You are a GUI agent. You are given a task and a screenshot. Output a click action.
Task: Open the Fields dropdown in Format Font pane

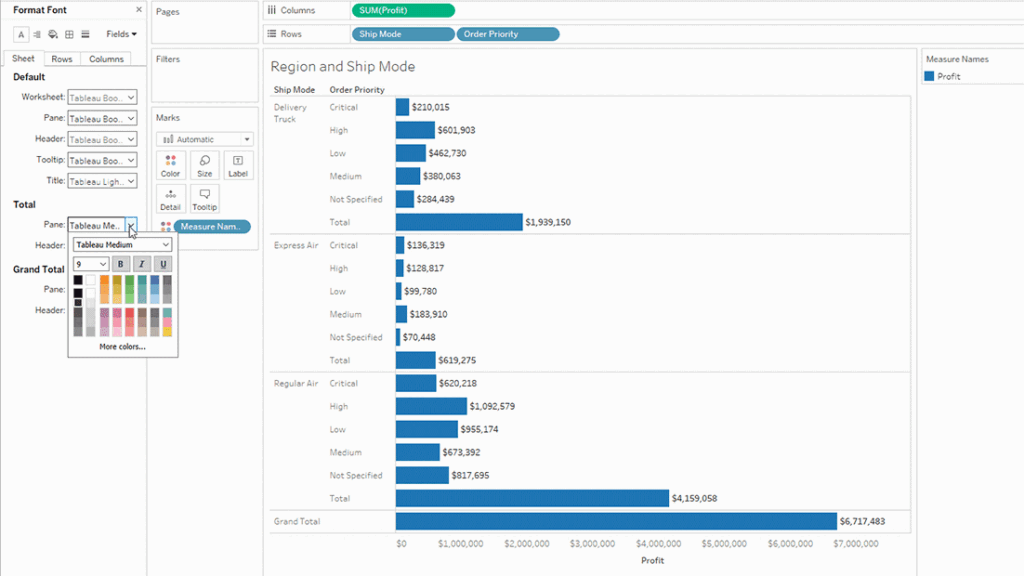121,33
